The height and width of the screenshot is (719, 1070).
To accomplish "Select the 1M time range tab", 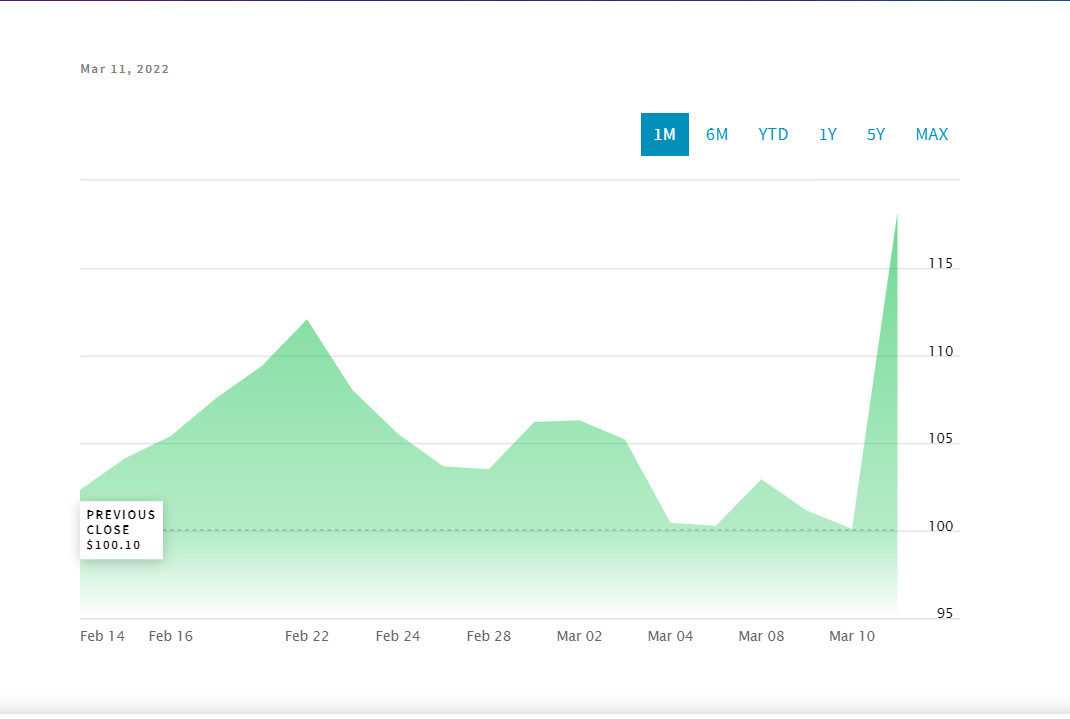I will [x=665, y=134].
